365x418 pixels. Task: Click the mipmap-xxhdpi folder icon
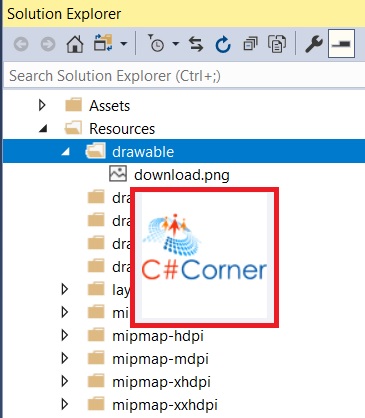pyautogui.click(x=96, y=404)
